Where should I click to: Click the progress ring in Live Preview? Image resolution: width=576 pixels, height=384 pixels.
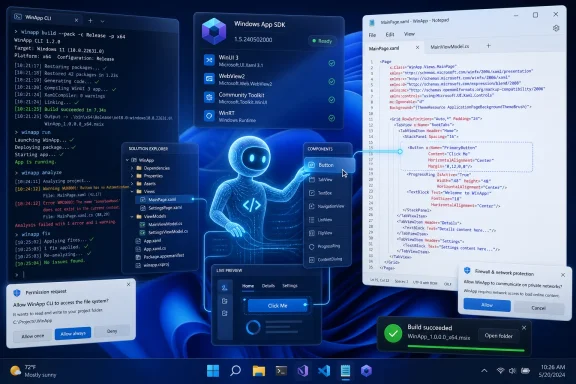pos(253,327)
